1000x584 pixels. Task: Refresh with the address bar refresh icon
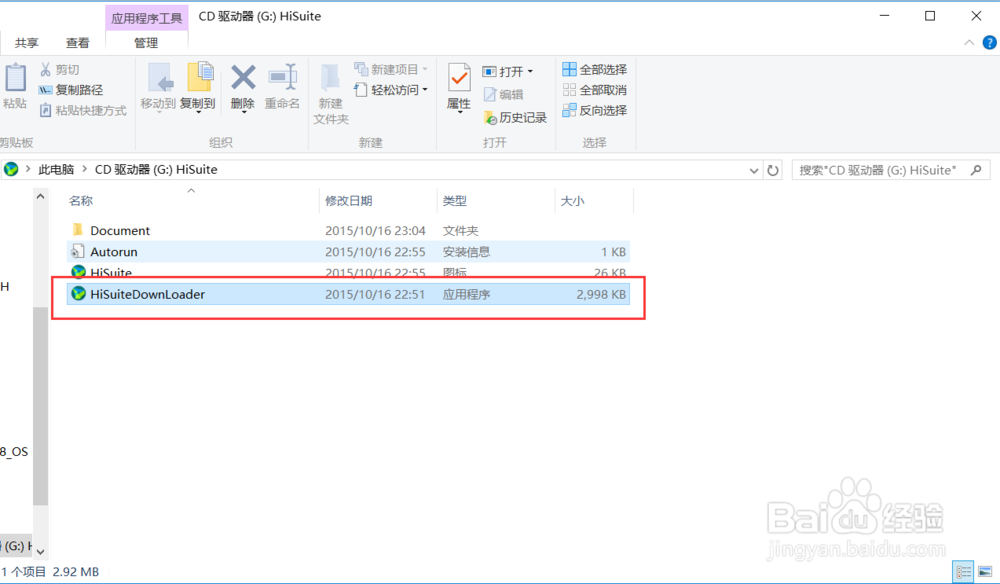point(773,170)
